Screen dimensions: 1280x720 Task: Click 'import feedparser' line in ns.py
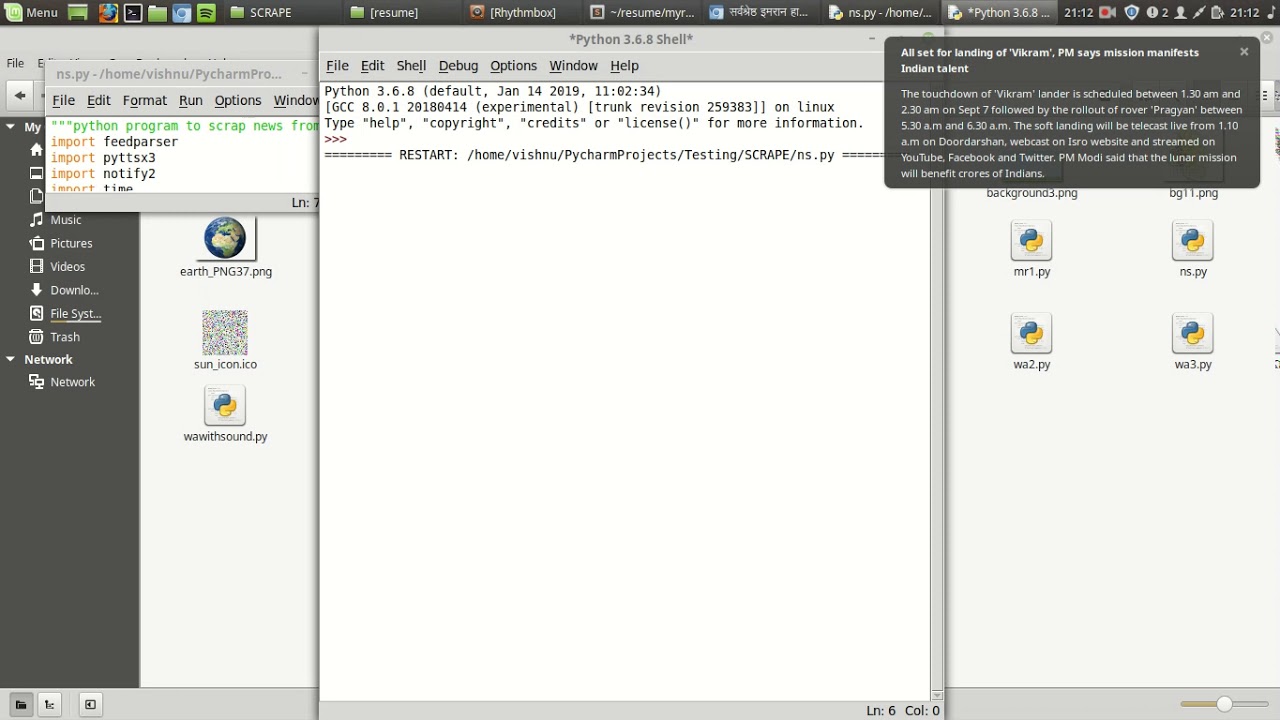coord(114,142)
